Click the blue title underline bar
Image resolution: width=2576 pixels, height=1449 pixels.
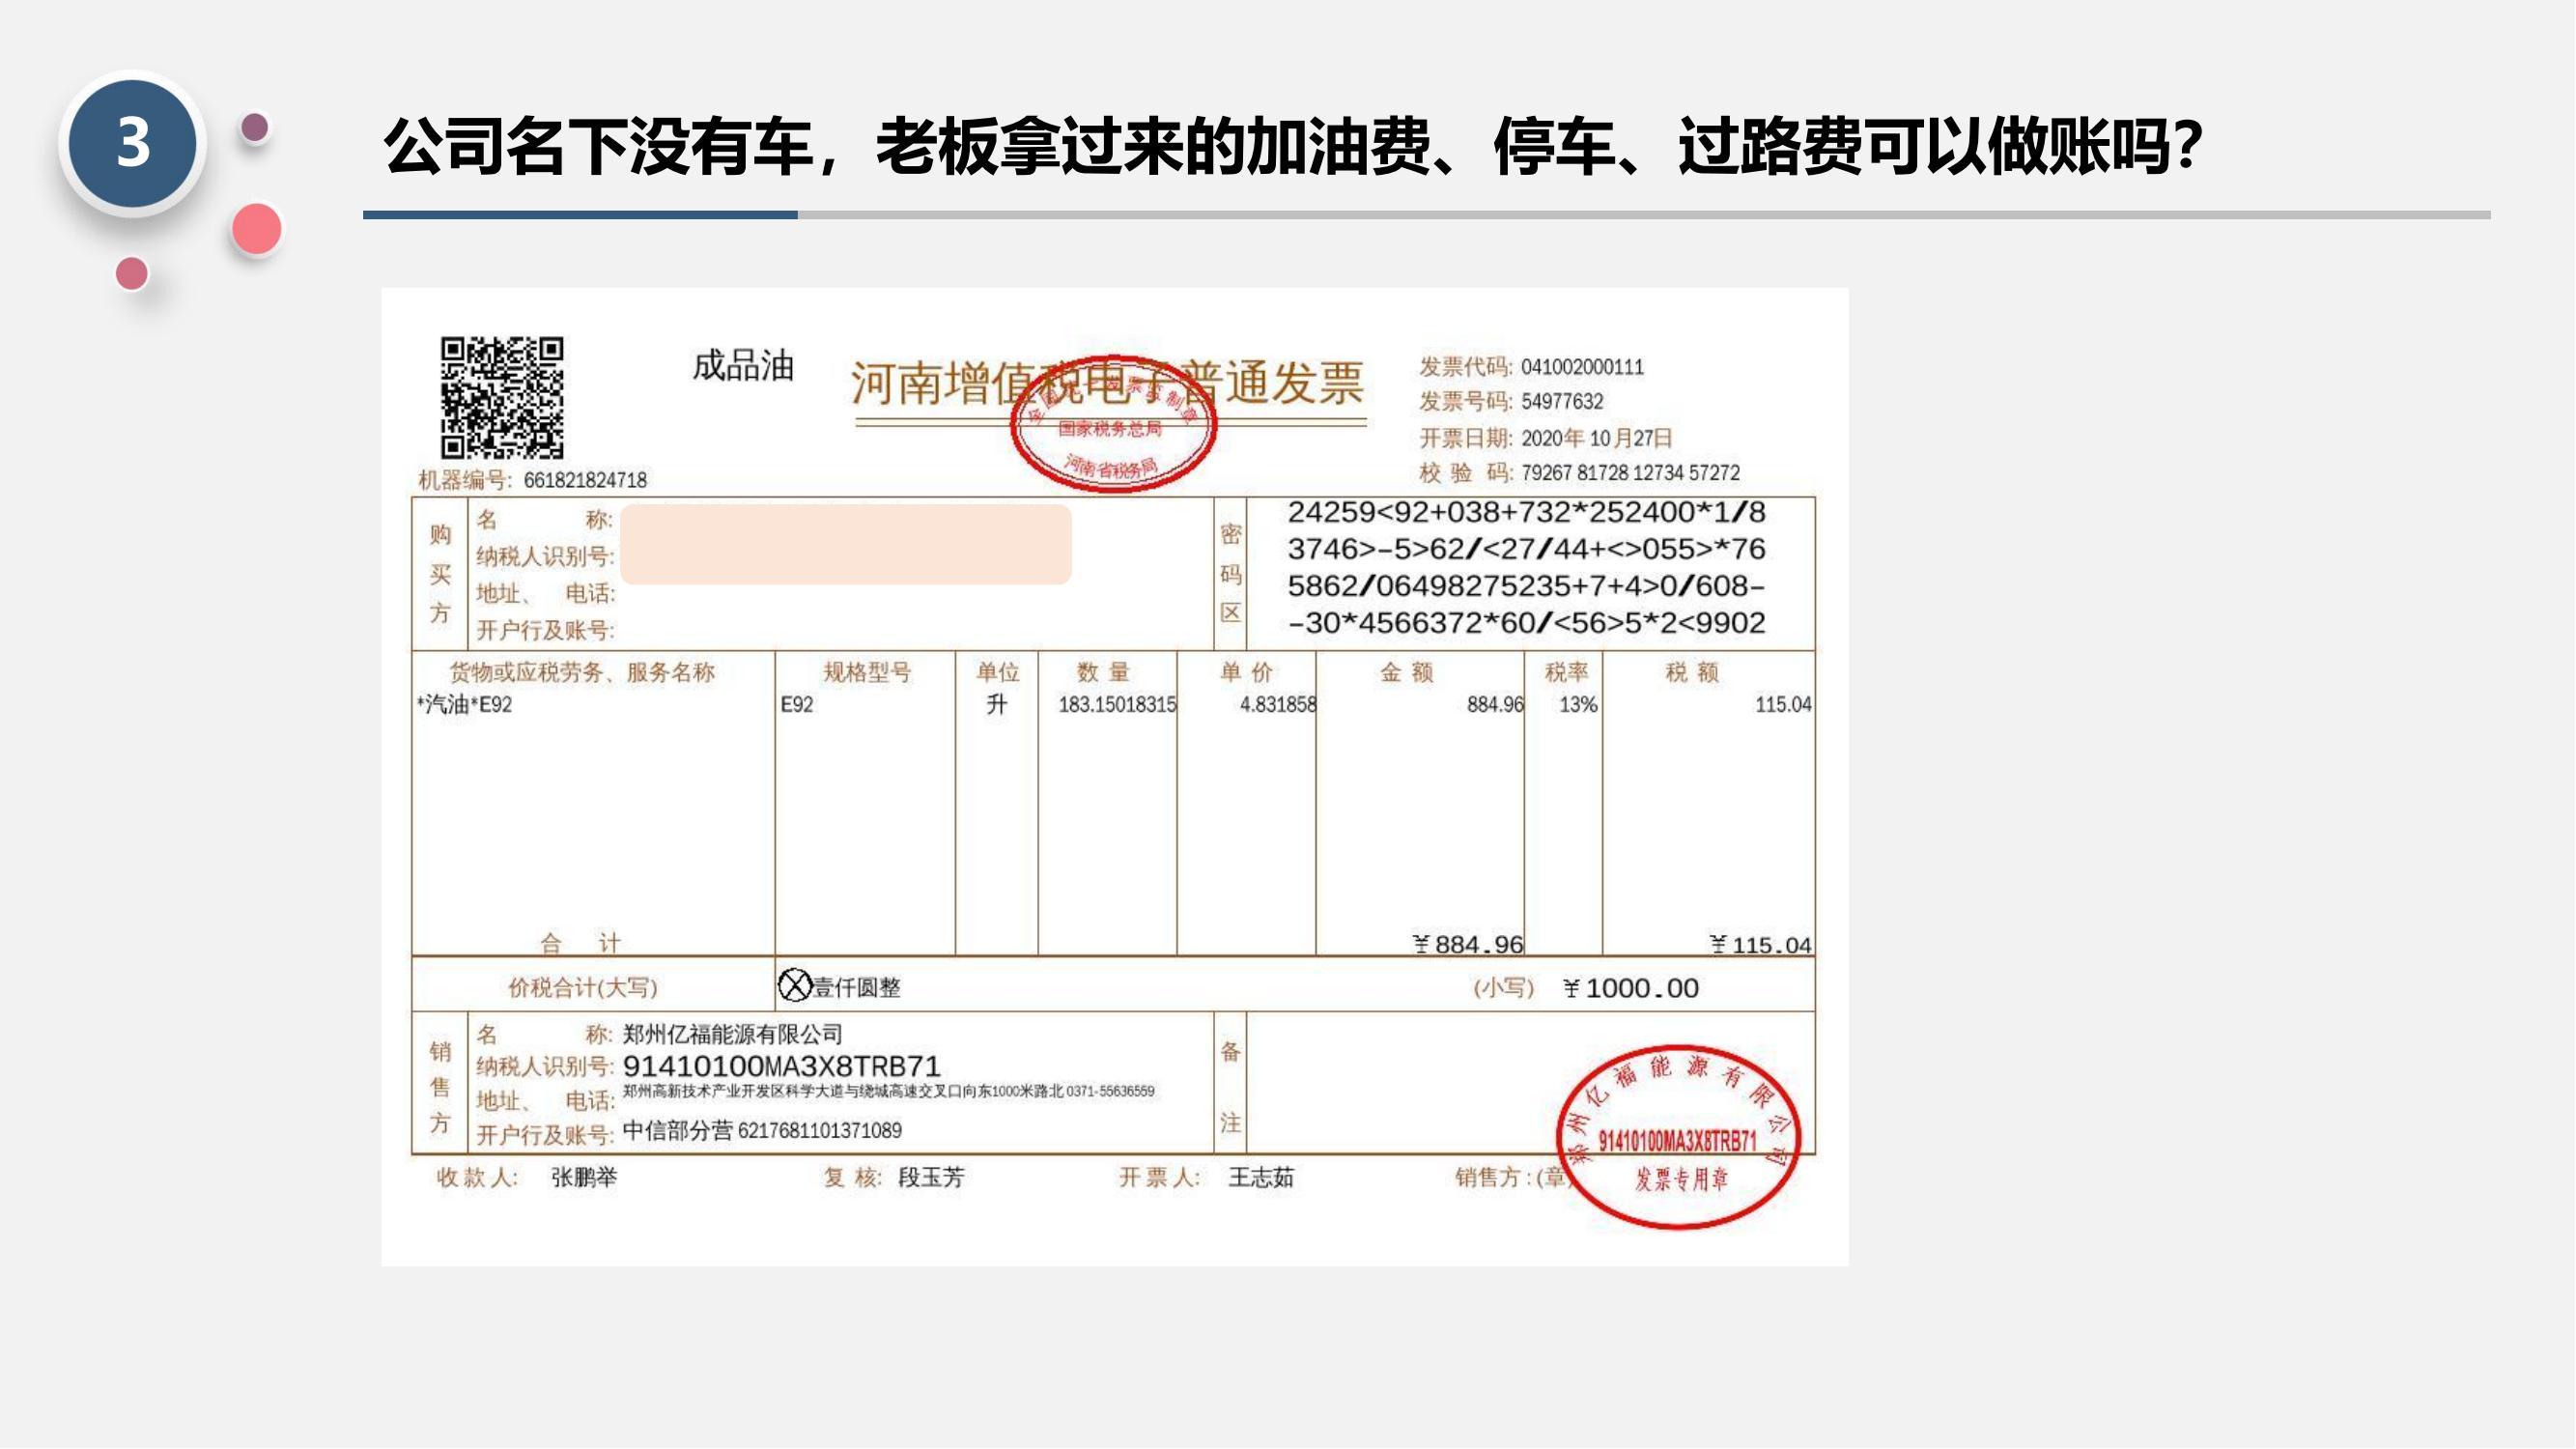pyautogui.click(x=580, y=214)
